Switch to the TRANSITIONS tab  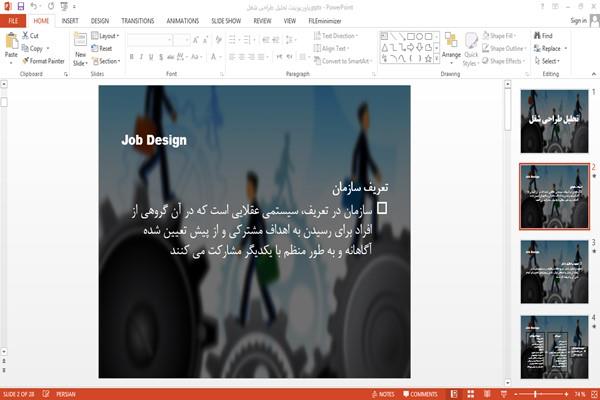[x=138, y=21]
